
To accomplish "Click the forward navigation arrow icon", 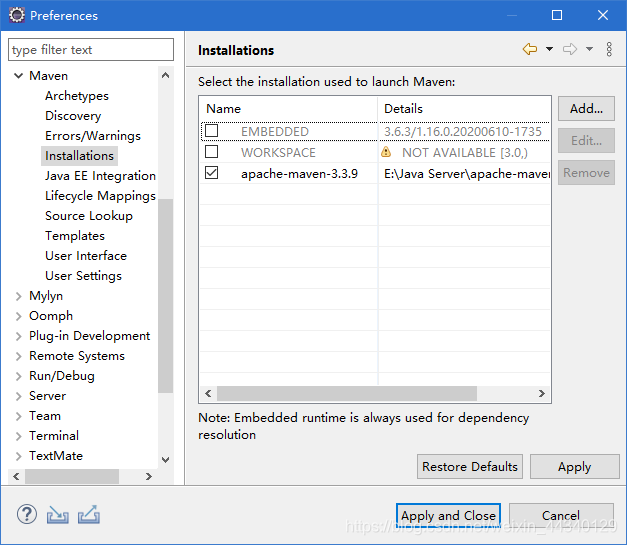I will point(570,49).
